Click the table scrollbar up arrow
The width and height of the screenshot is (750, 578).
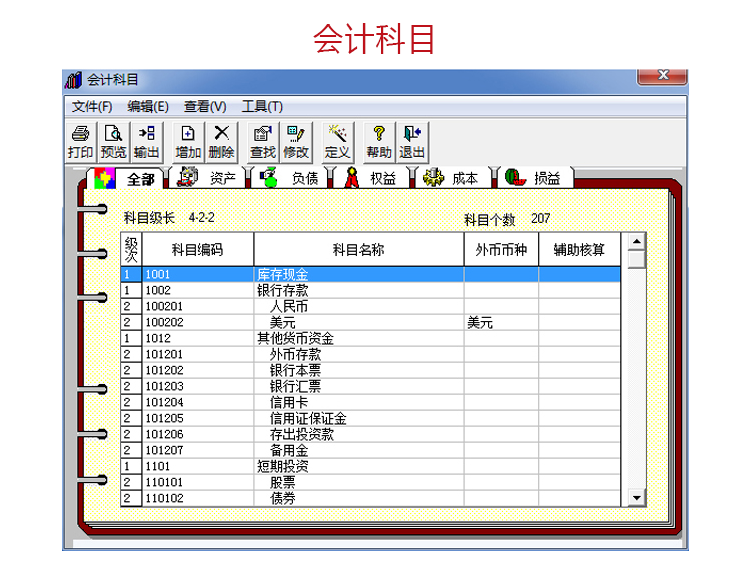(x=636, y=241)
